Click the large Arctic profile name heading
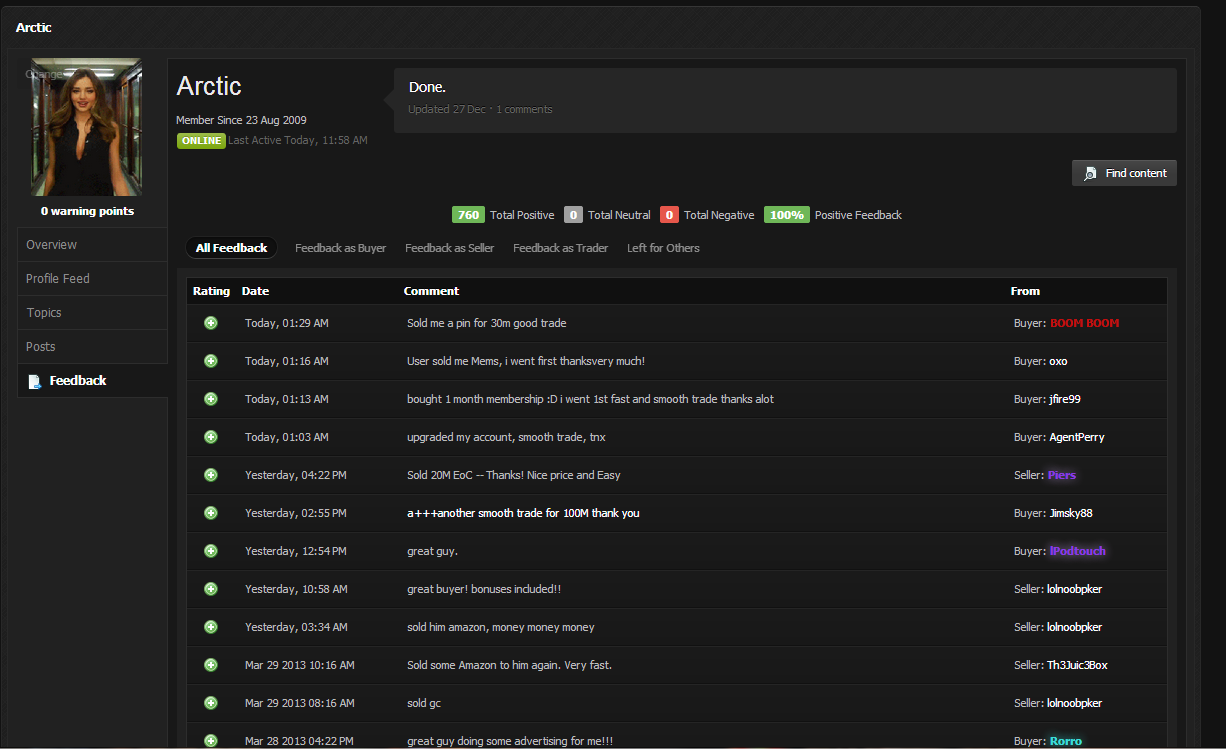This screenshot has width=1226, height=749. coord(209,86)
